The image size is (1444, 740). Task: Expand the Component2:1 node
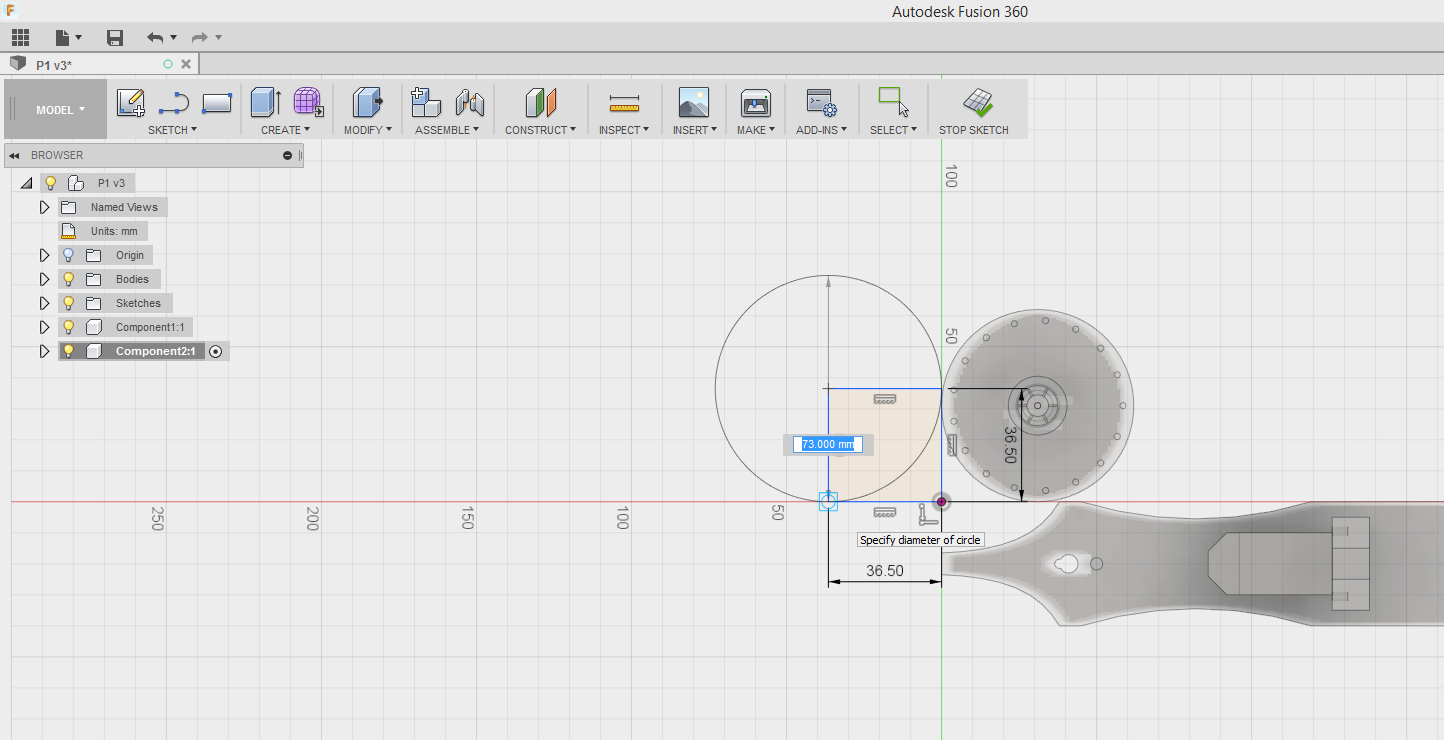pyautogui.click(x=44, y=351)
